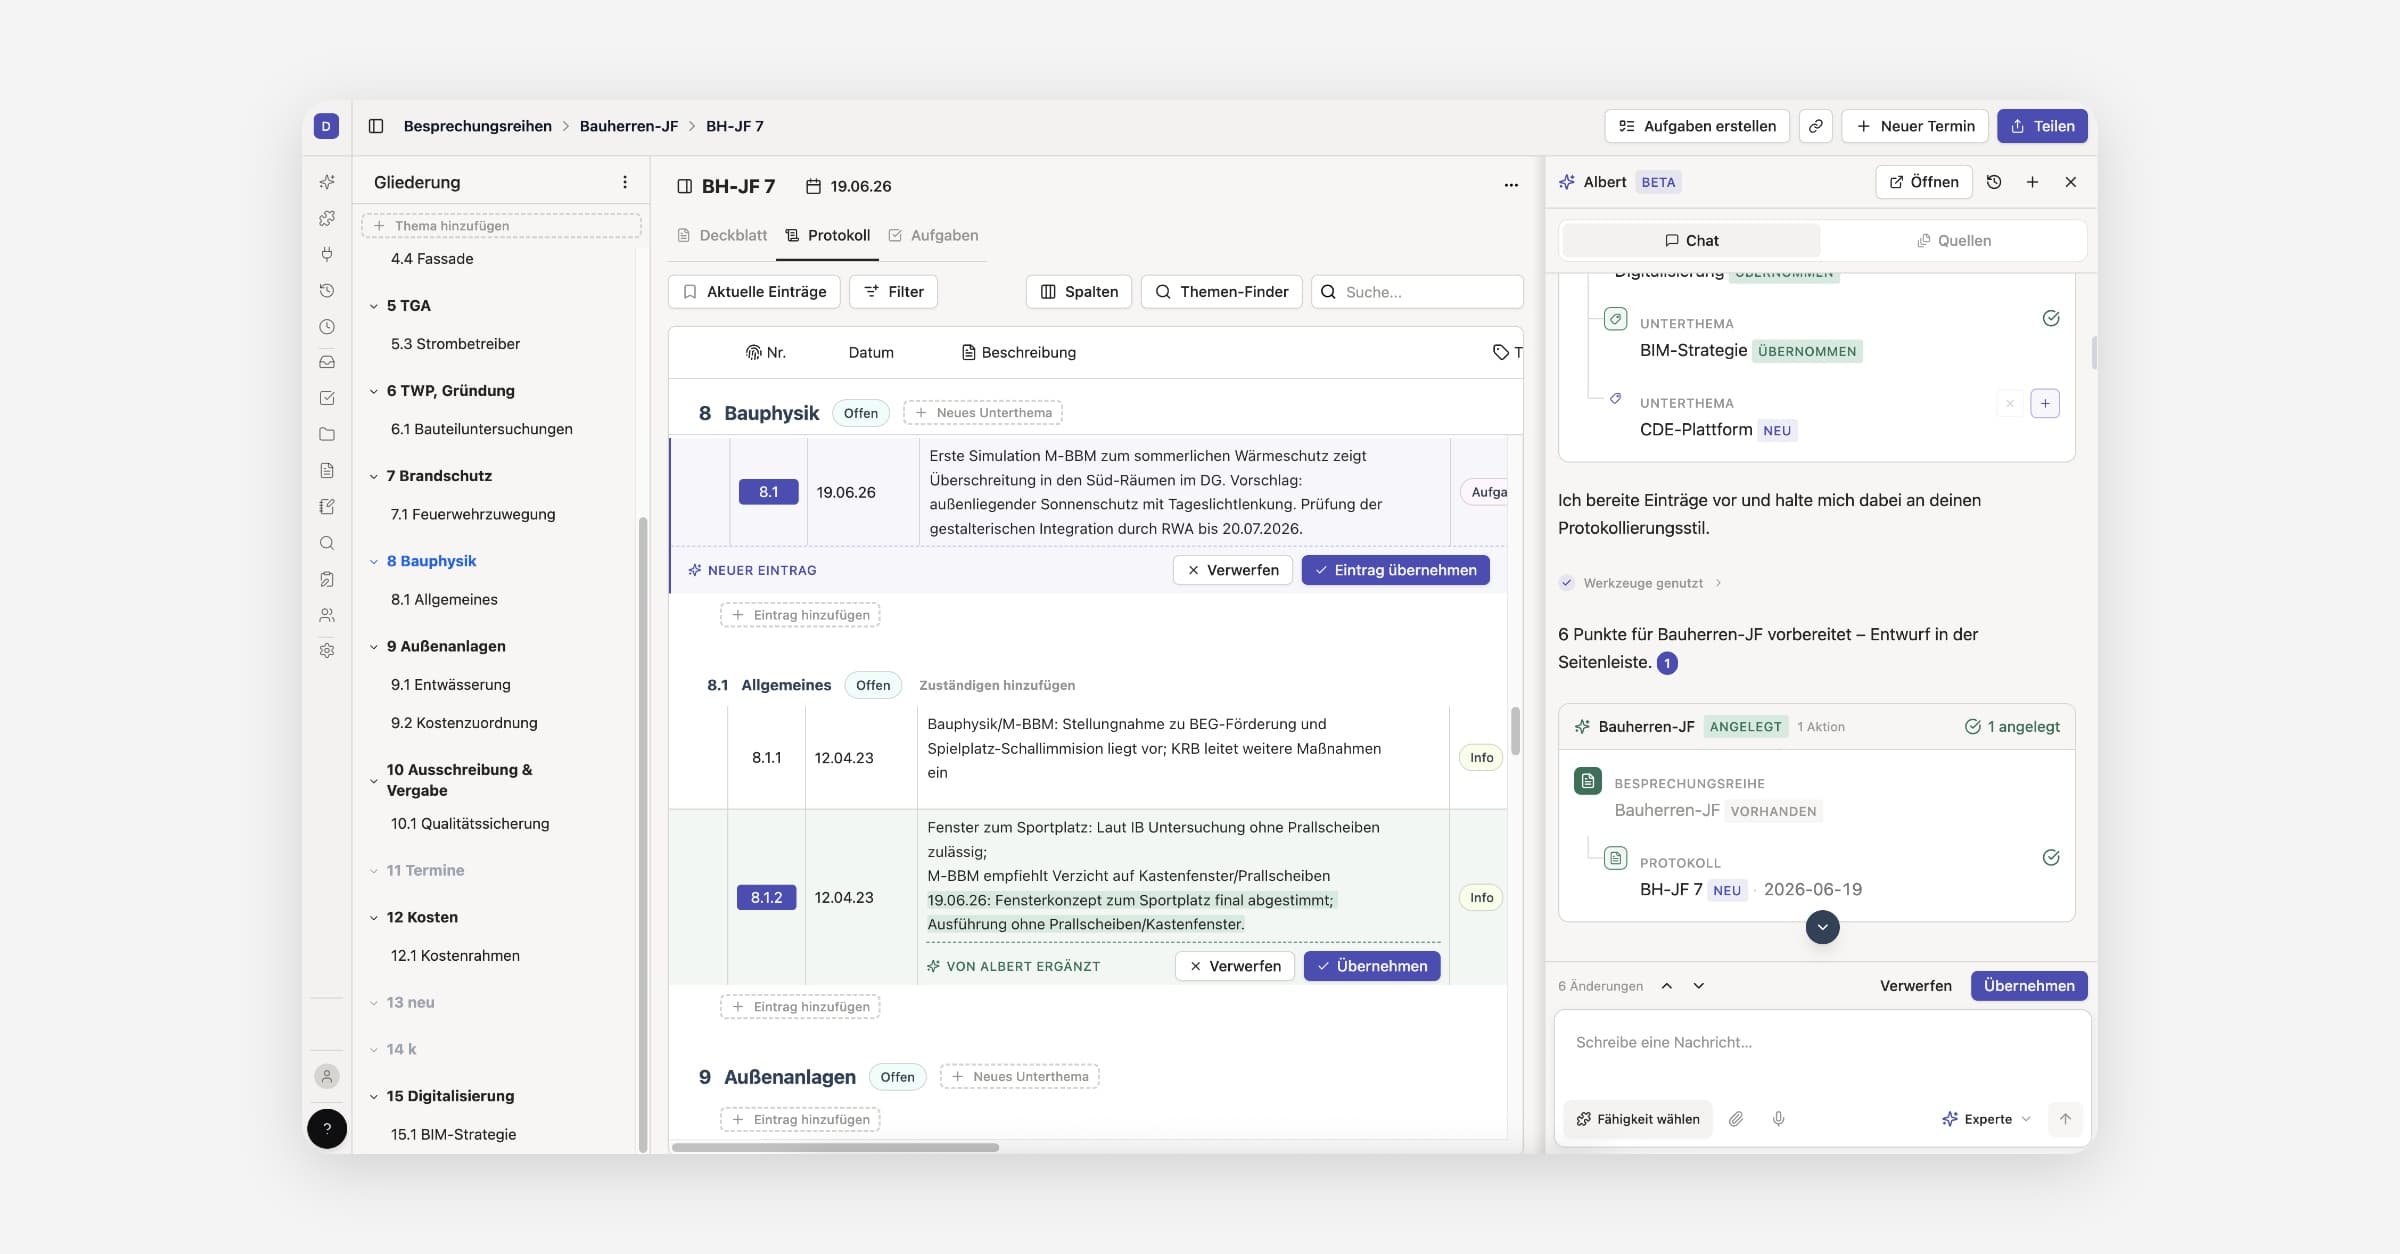
Task: Click Aufgaben erstellen button
Action: [x=1697, y=126]
